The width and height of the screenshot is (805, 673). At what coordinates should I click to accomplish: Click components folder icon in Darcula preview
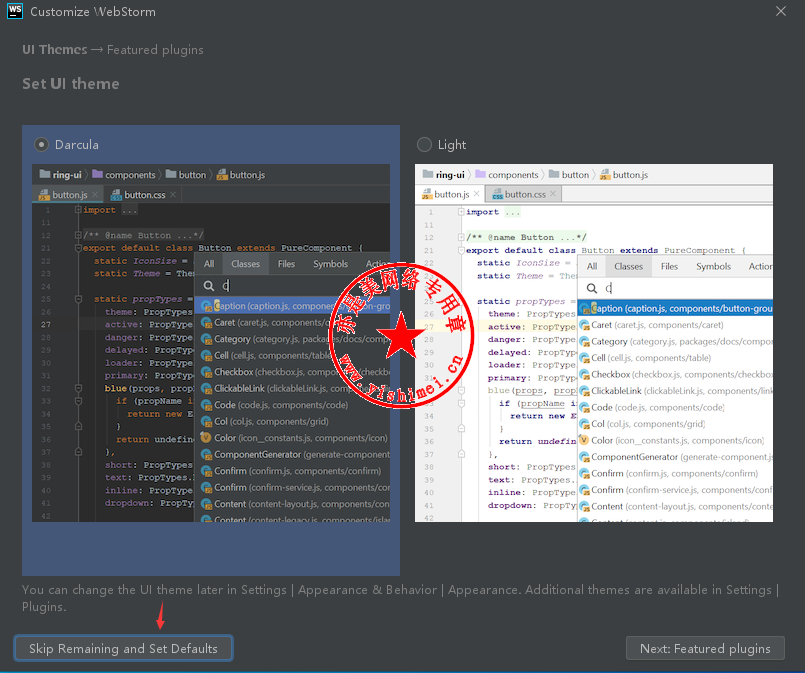coord(98,175)
